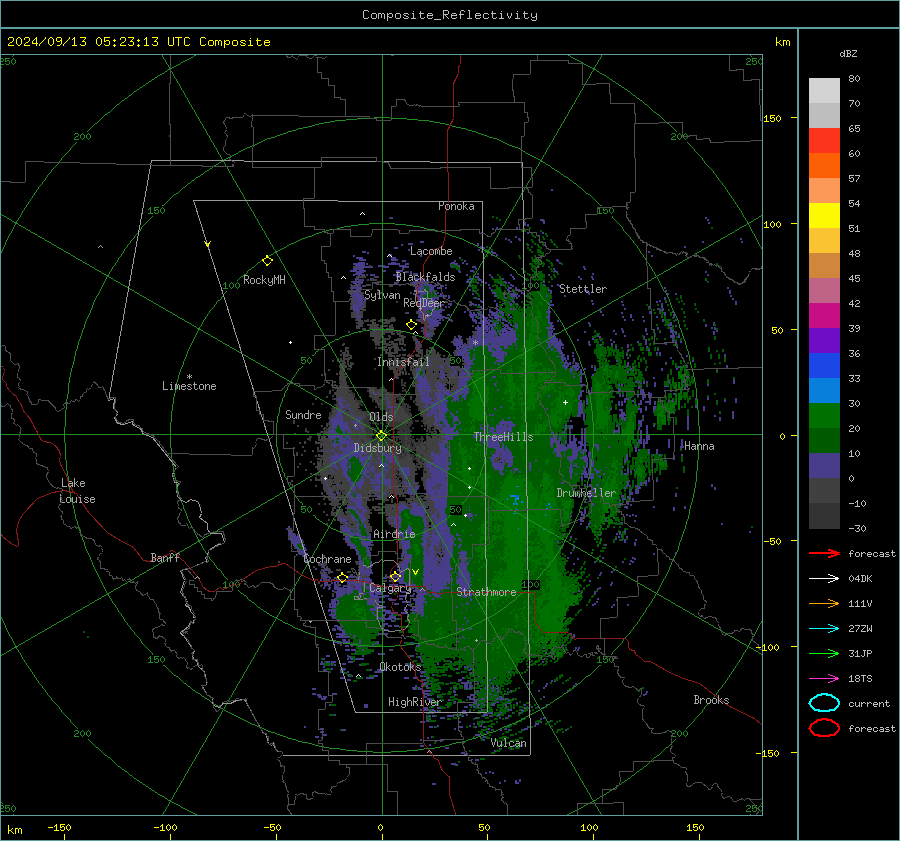Click the Lacombe city label
This screenshot has height=841, width=900.
pos(431,251)
